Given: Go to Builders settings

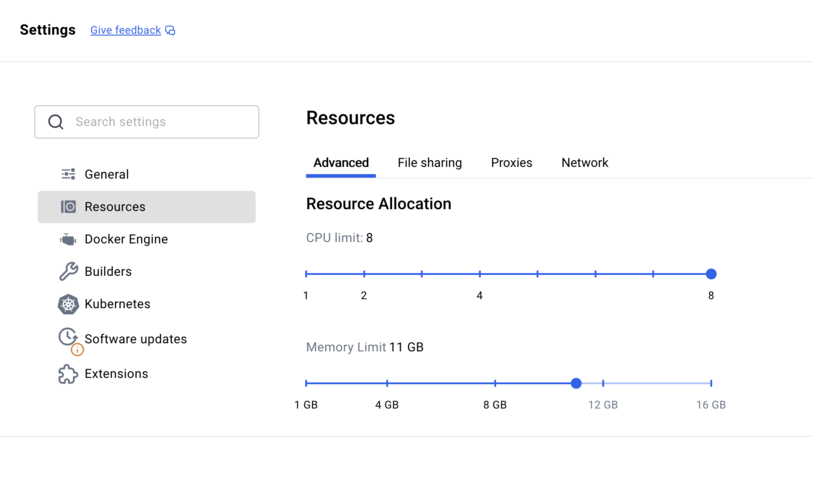Looking at the screenshot, I should coord(147,271).
